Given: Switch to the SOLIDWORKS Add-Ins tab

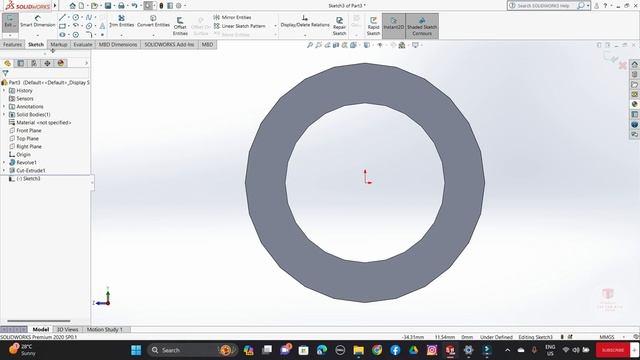Looking at the screenshot, I should point(169,44).
